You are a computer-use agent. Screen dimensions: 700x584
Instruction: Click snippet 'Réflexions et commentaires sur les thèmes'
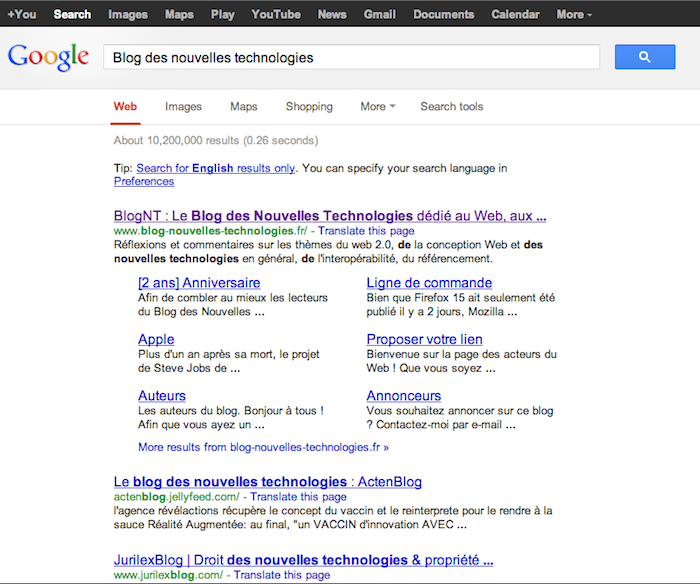point(328,251)
